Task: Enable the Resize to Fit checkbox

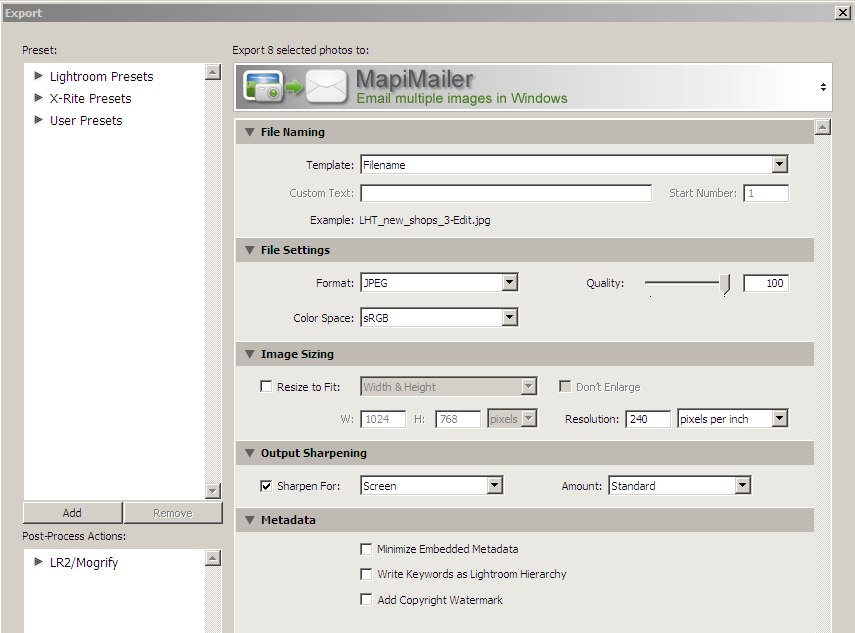Action: [266, 387]
